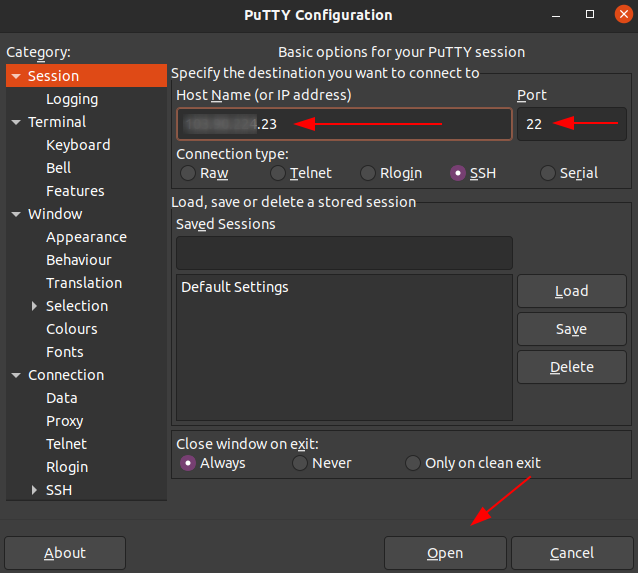Open Fonts settings

point(65,352)
